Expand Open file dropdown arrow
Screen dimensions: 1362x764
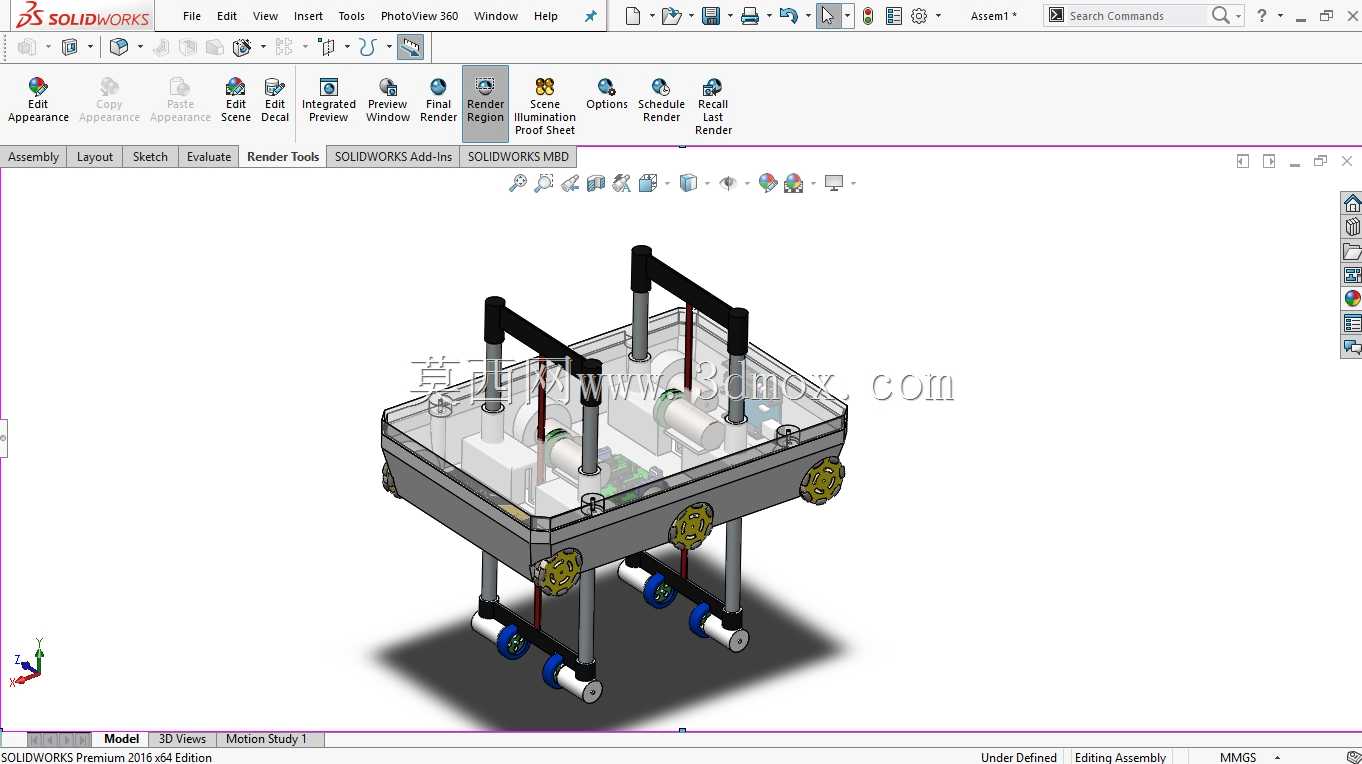[691, 16]
